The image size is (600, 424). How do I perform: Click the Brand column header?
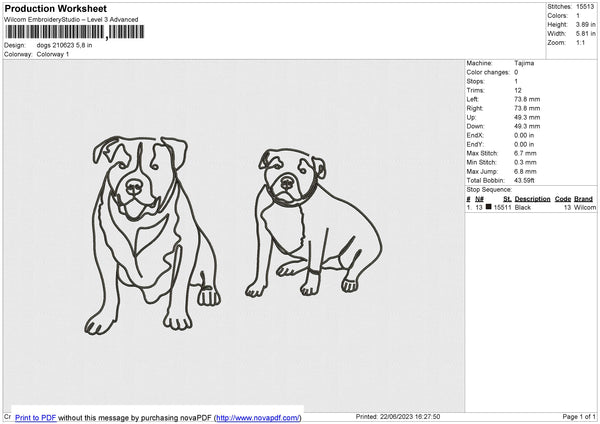(583, 199)
